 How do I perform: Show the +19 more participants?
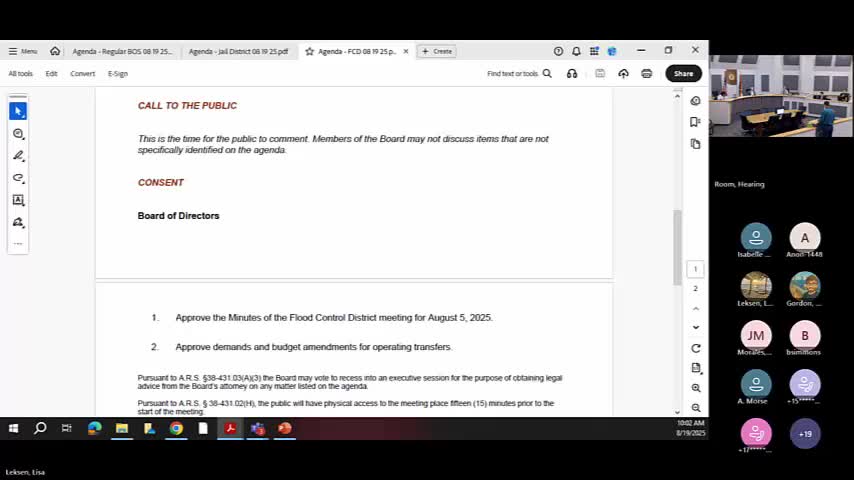point(805,434)
